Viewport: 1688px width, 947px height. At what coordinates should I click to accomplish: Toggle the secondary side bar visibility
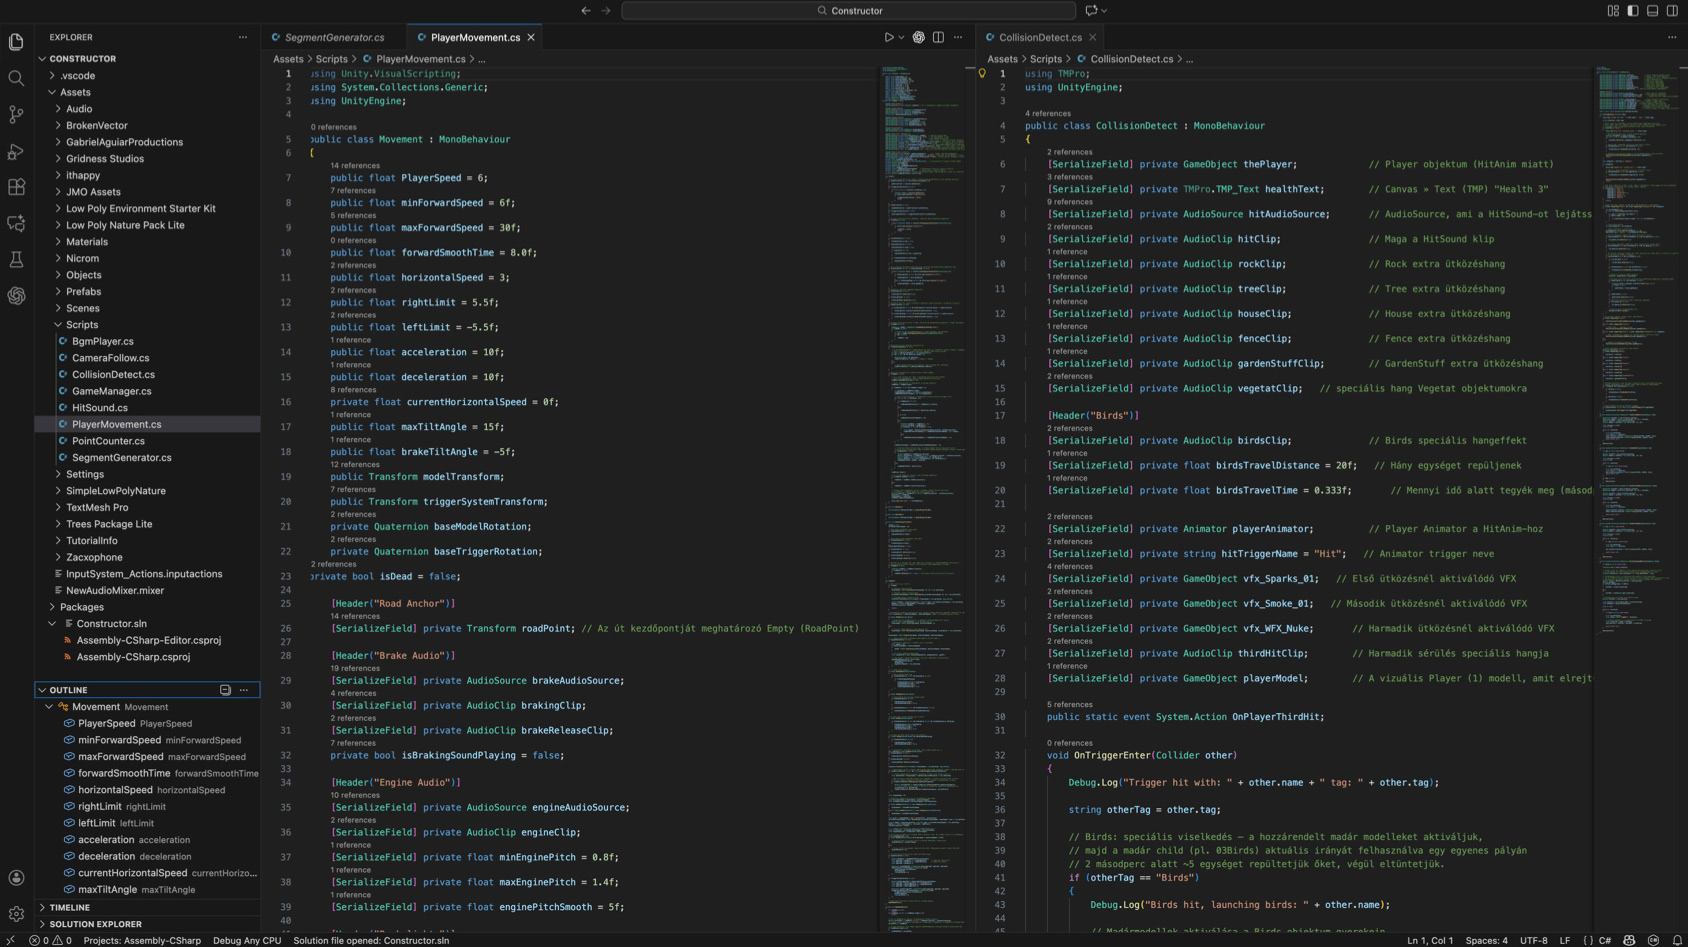(x=1672, y=10)
